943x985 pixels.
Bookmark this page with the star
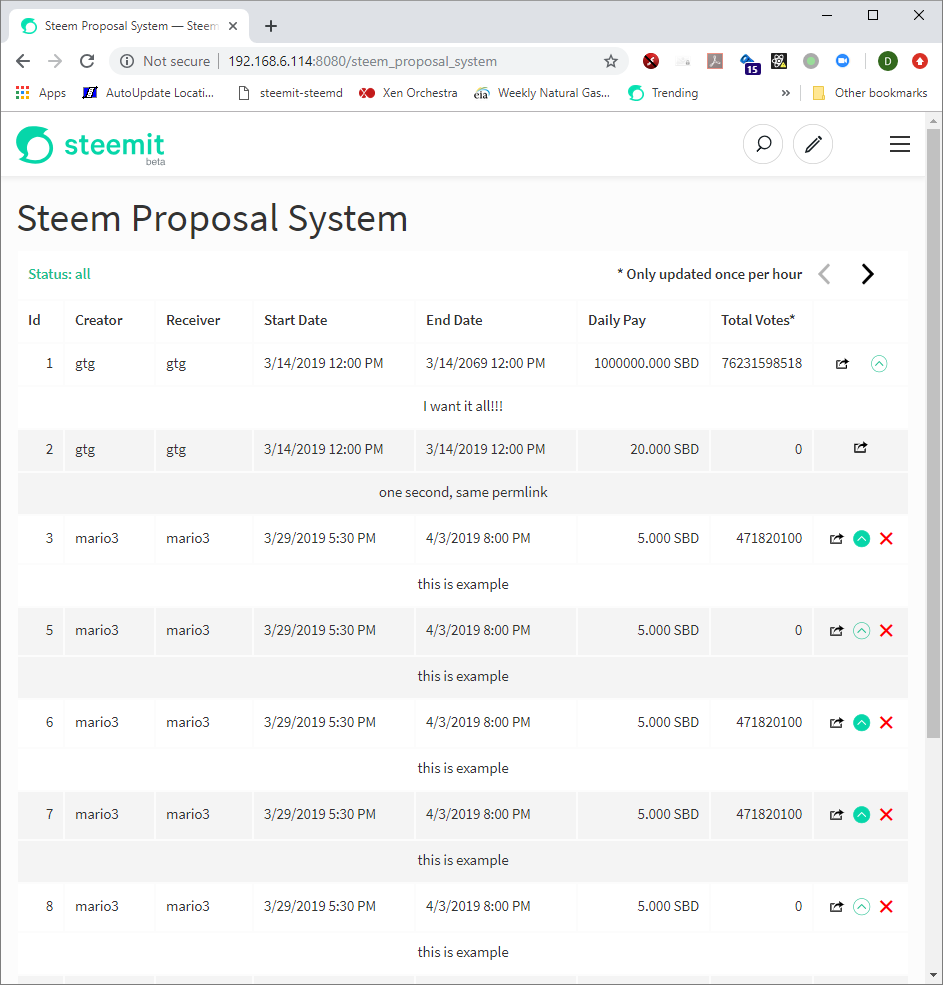click(611, 61)
